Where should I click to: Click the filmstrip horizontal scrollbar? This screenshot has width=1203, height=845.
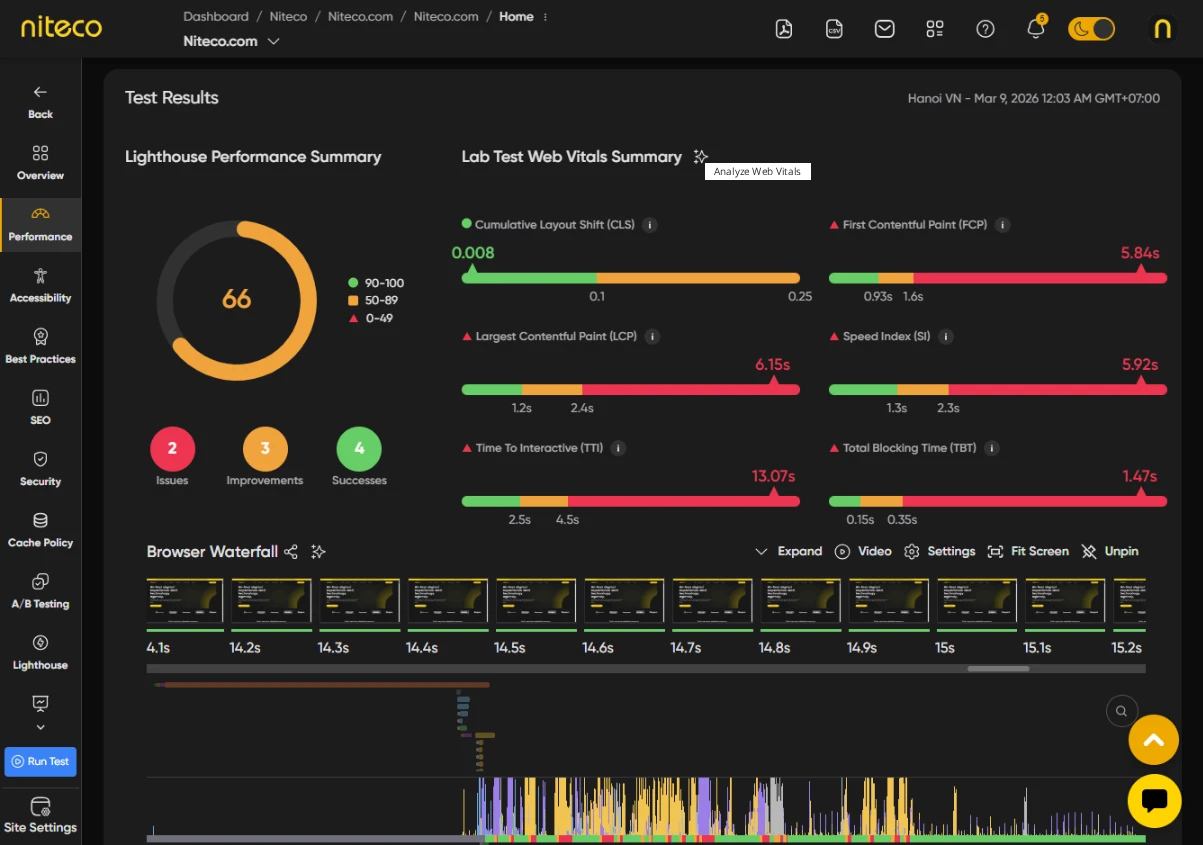tap(998, 669)
